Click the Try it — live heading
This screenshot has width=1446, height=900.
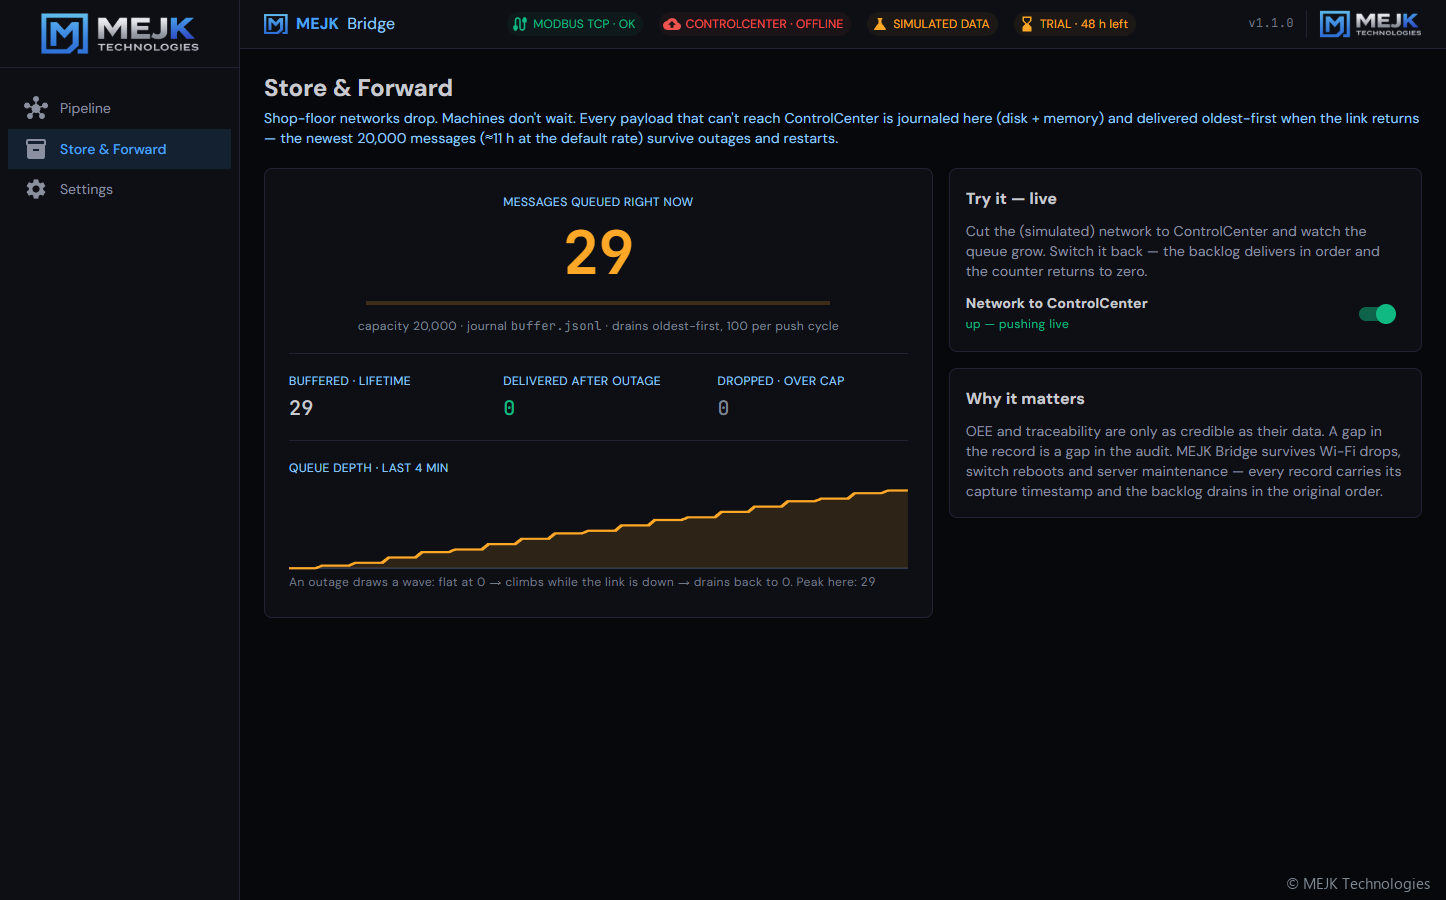(1011, 199)
